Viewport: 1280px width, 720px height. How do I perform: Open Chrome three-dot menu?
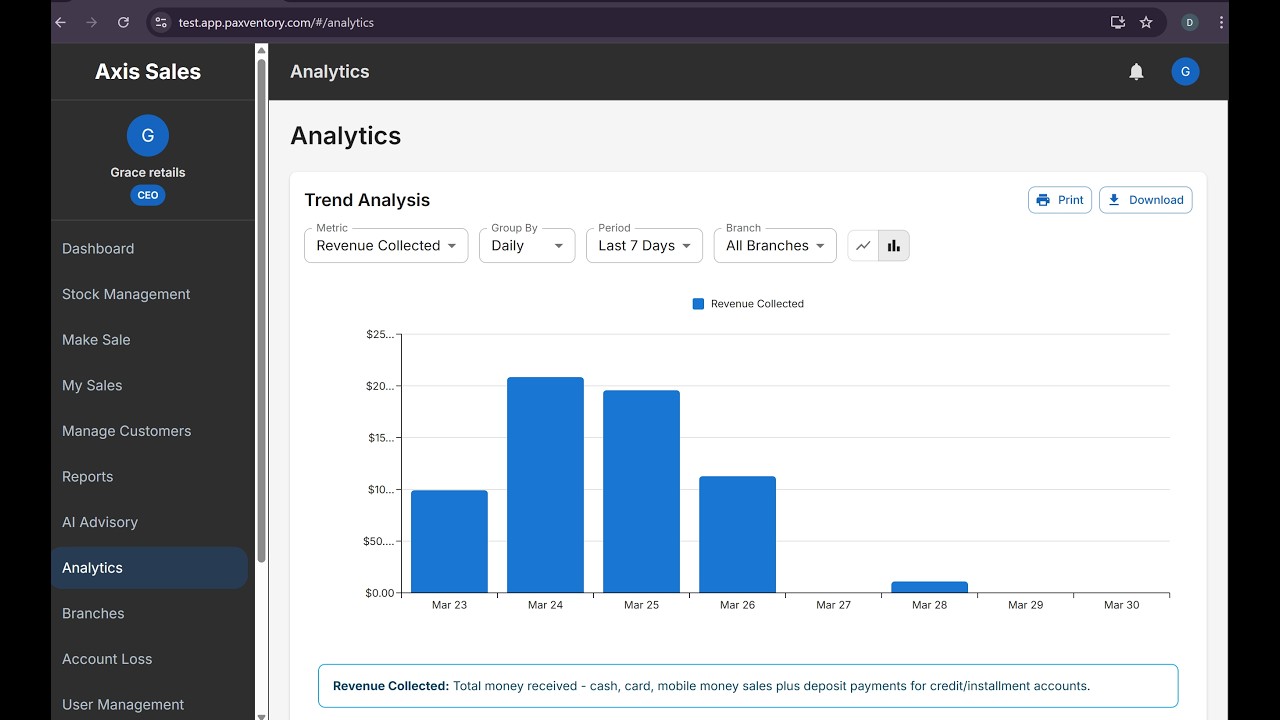coord(1221,22)
